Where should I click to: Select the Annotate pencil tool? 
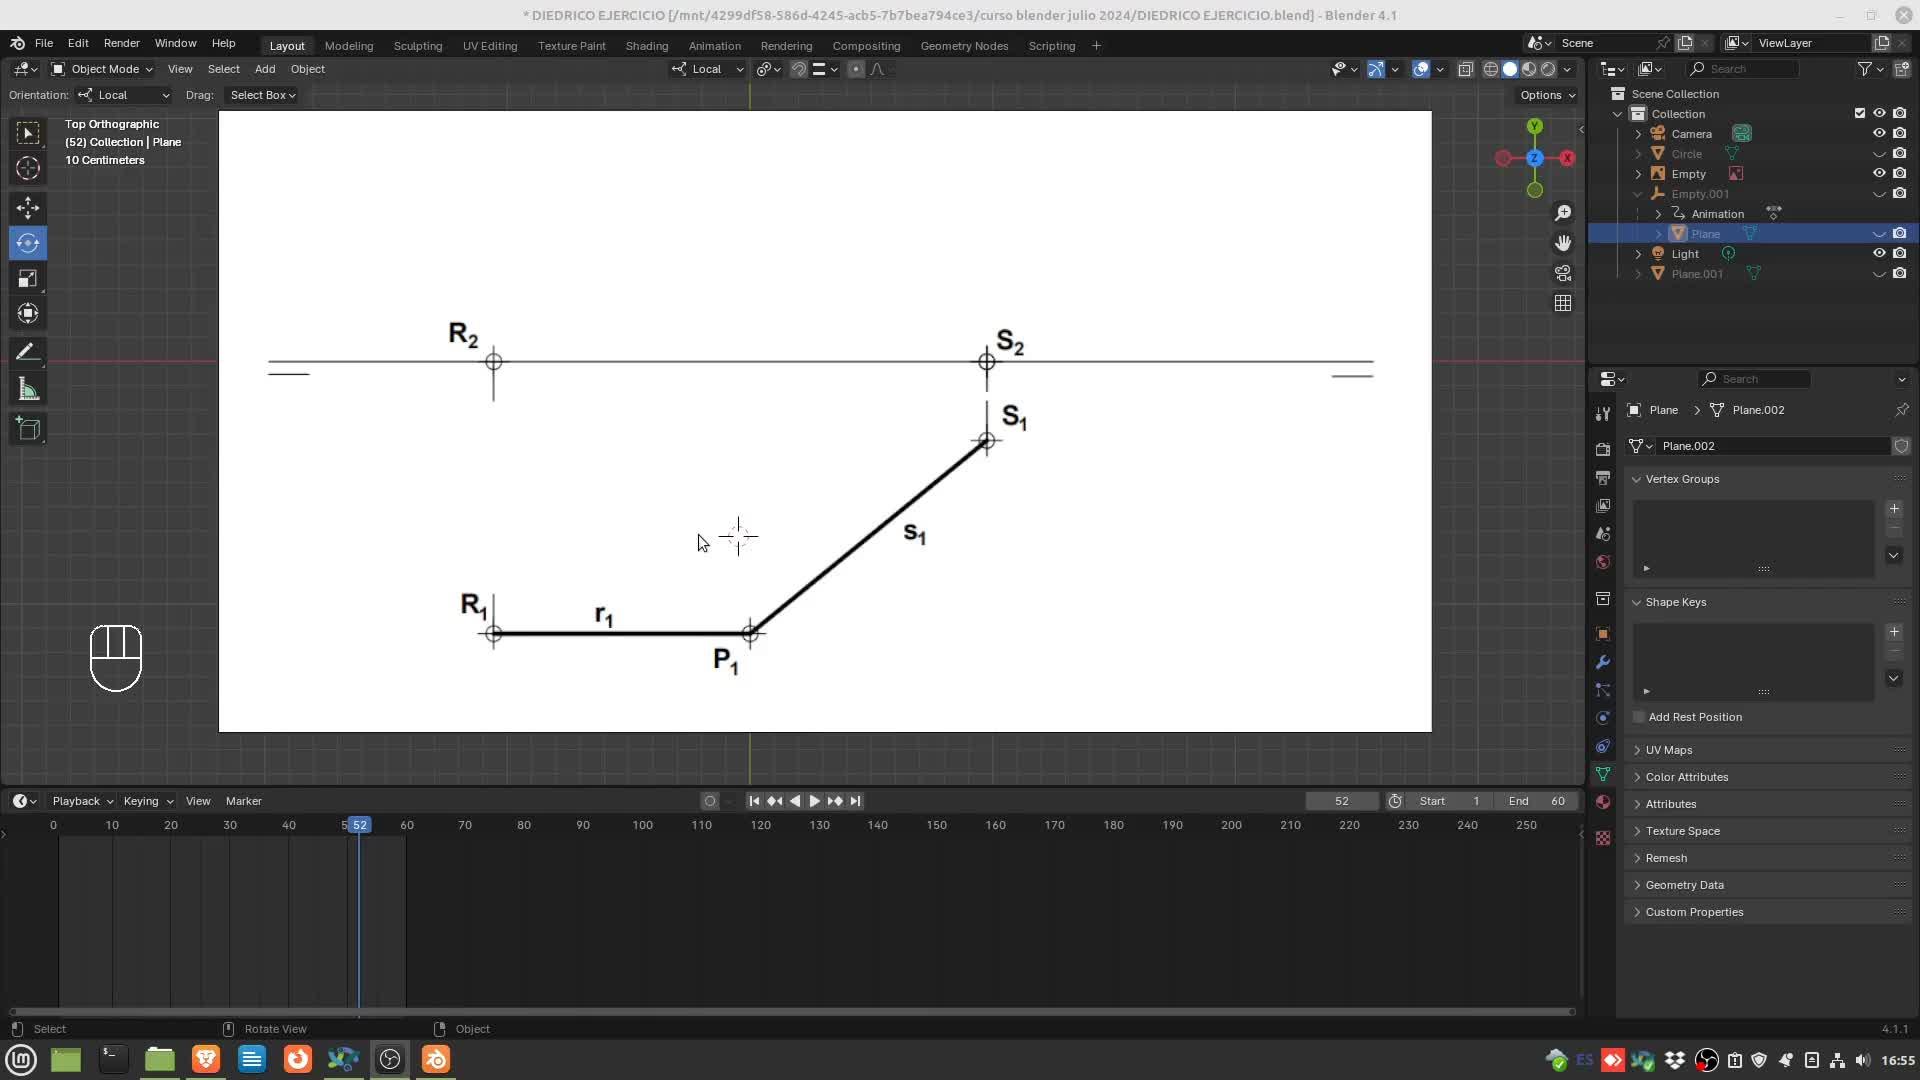pos(28,352)
